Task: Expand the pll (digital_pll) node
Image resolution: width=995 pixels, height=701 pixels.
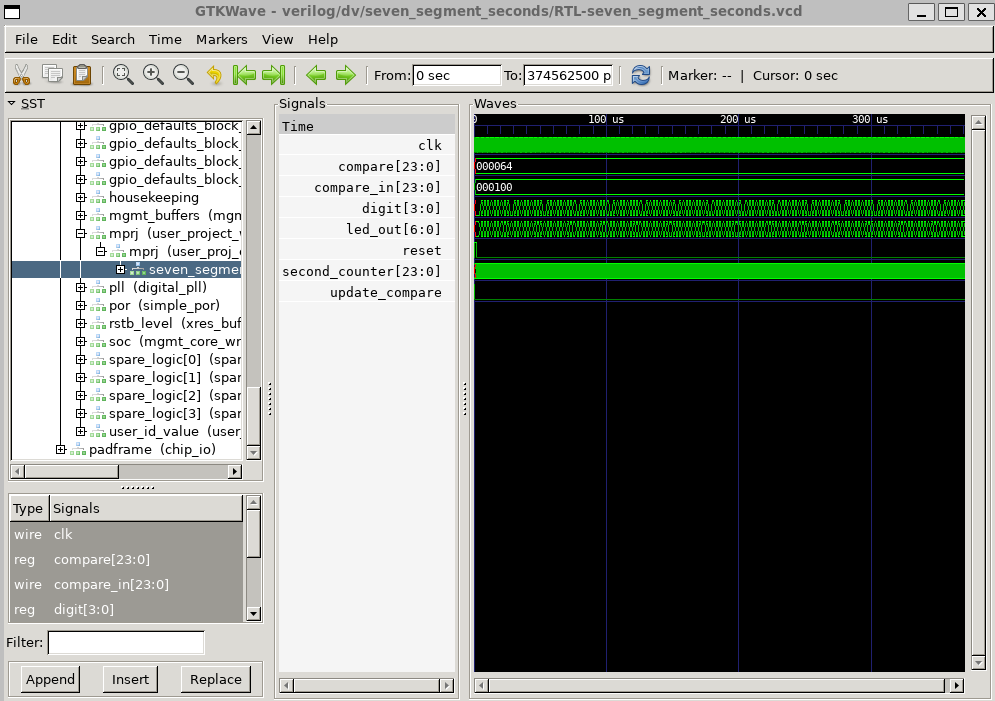Action: coord(81,287)
